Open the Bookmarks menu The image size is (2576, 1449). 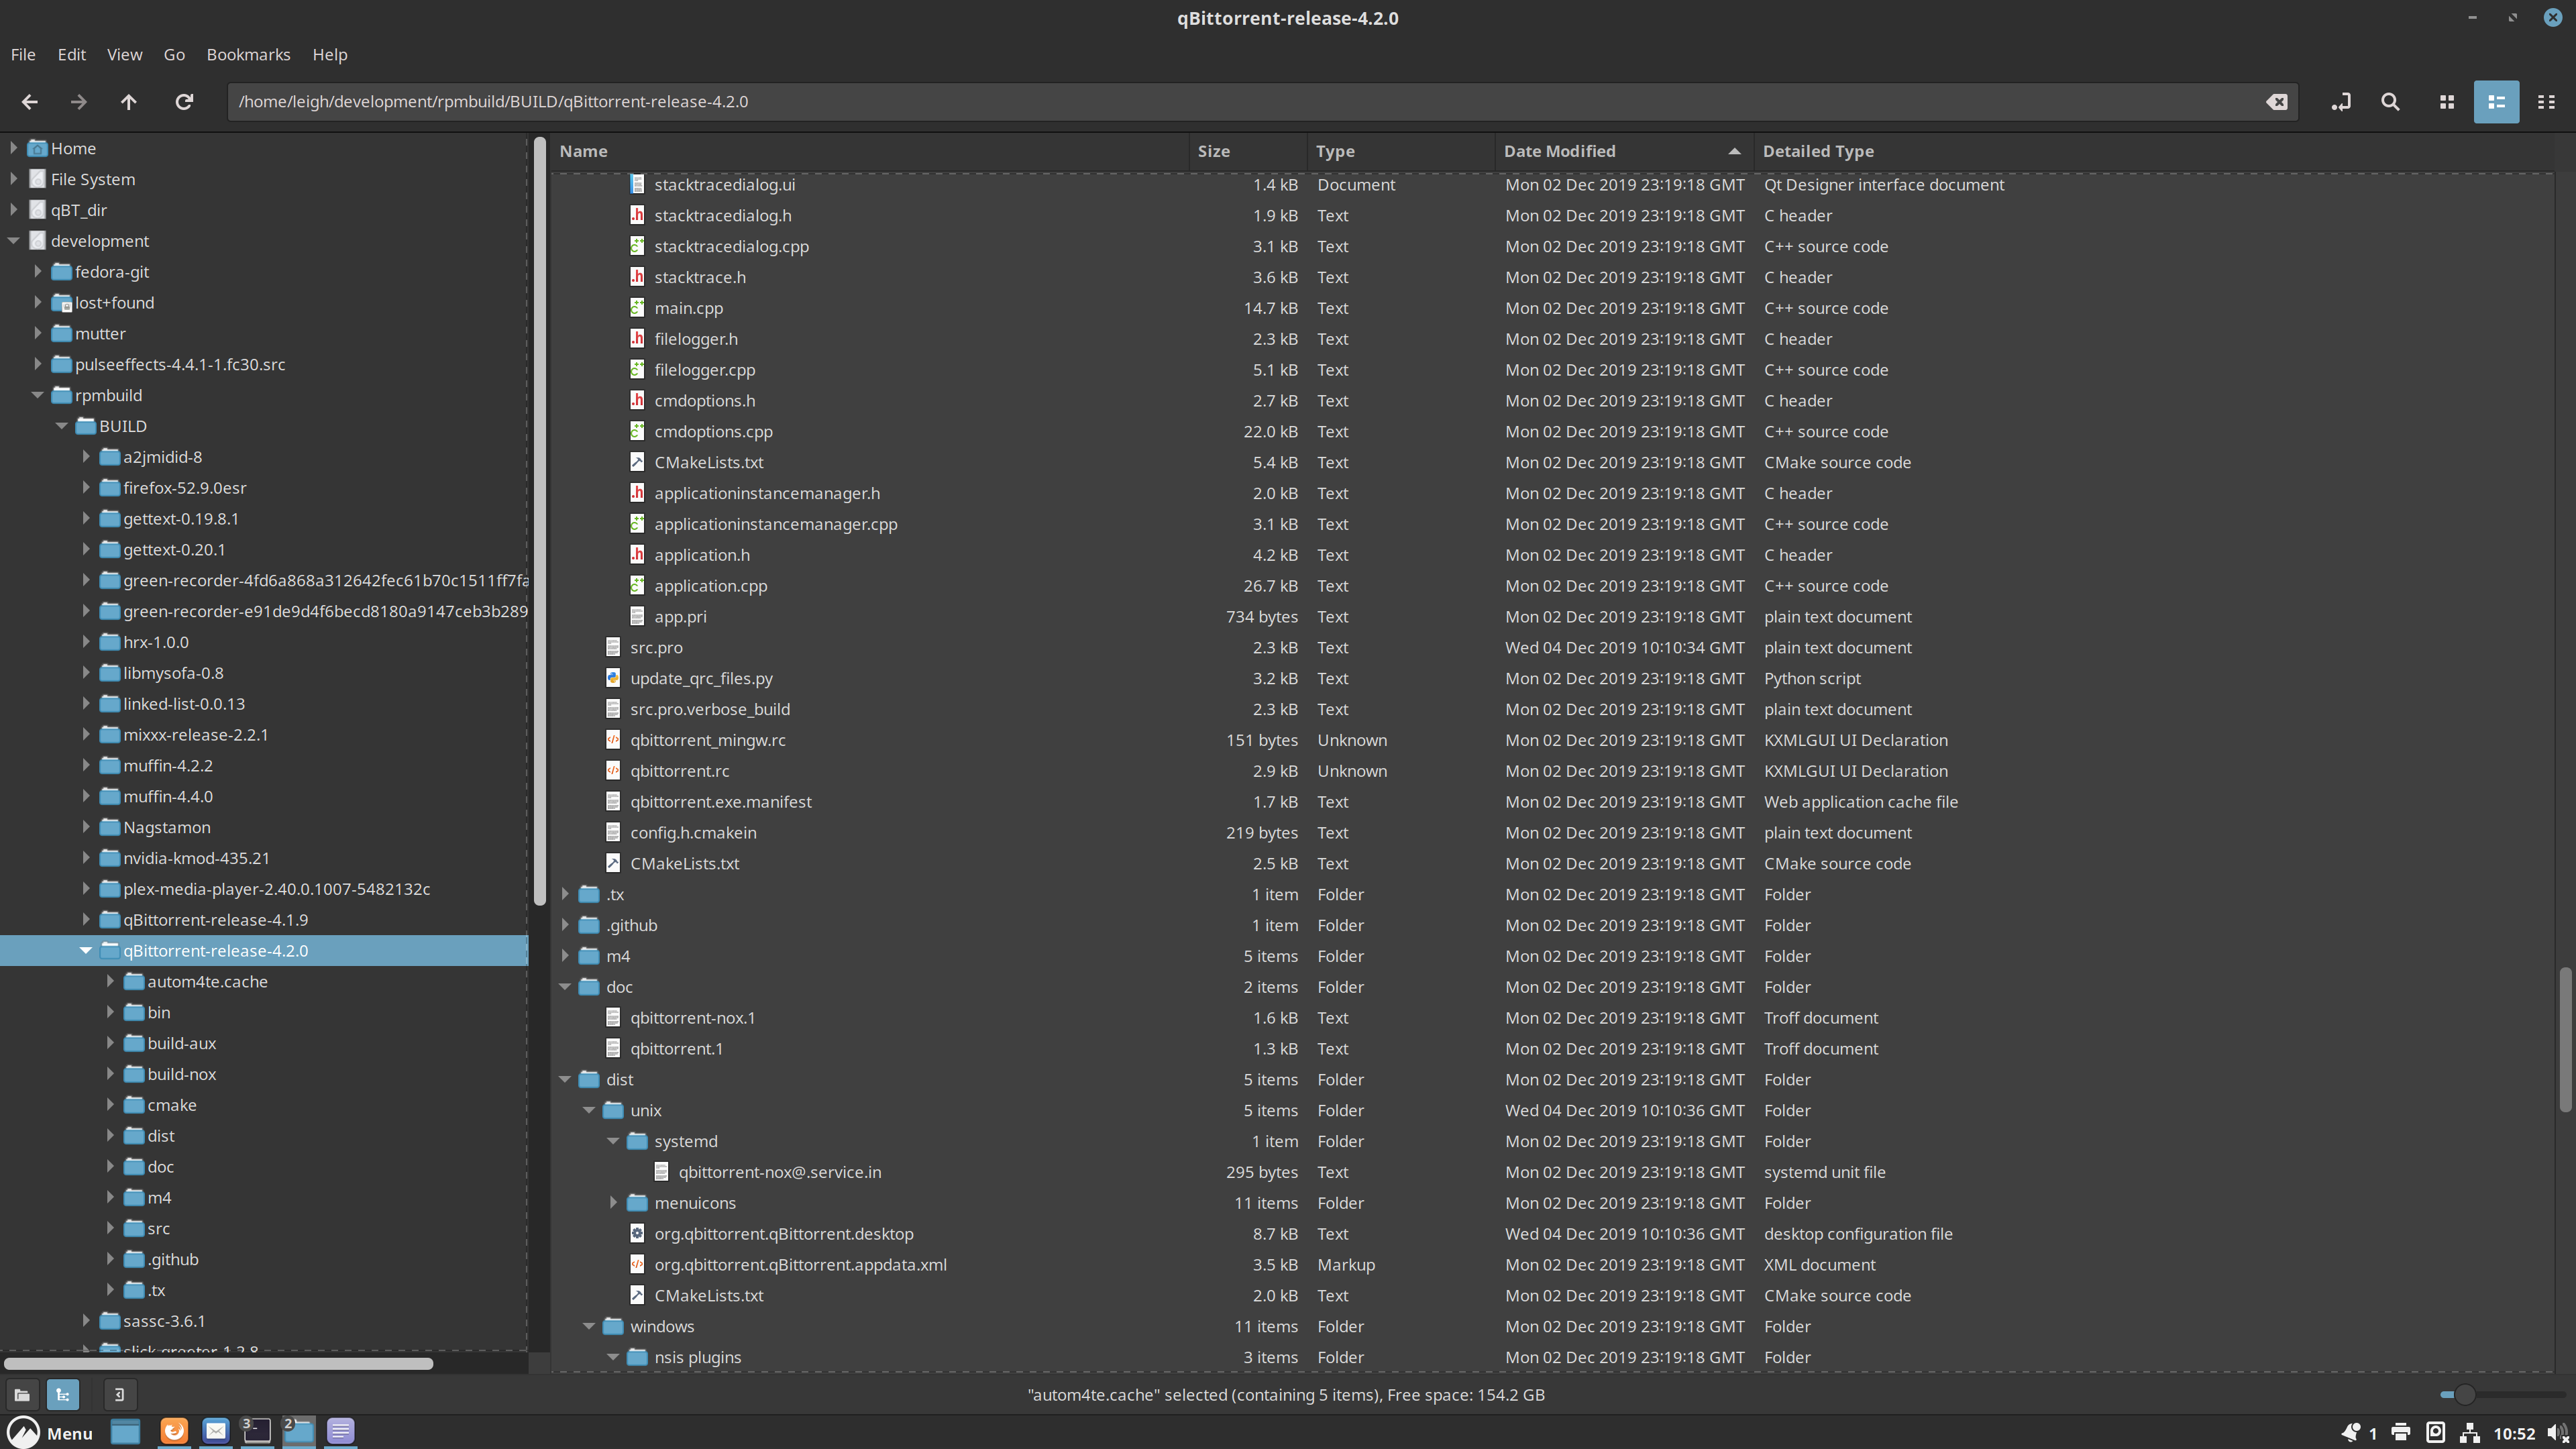pyautogui.click(x=248, y=54)
